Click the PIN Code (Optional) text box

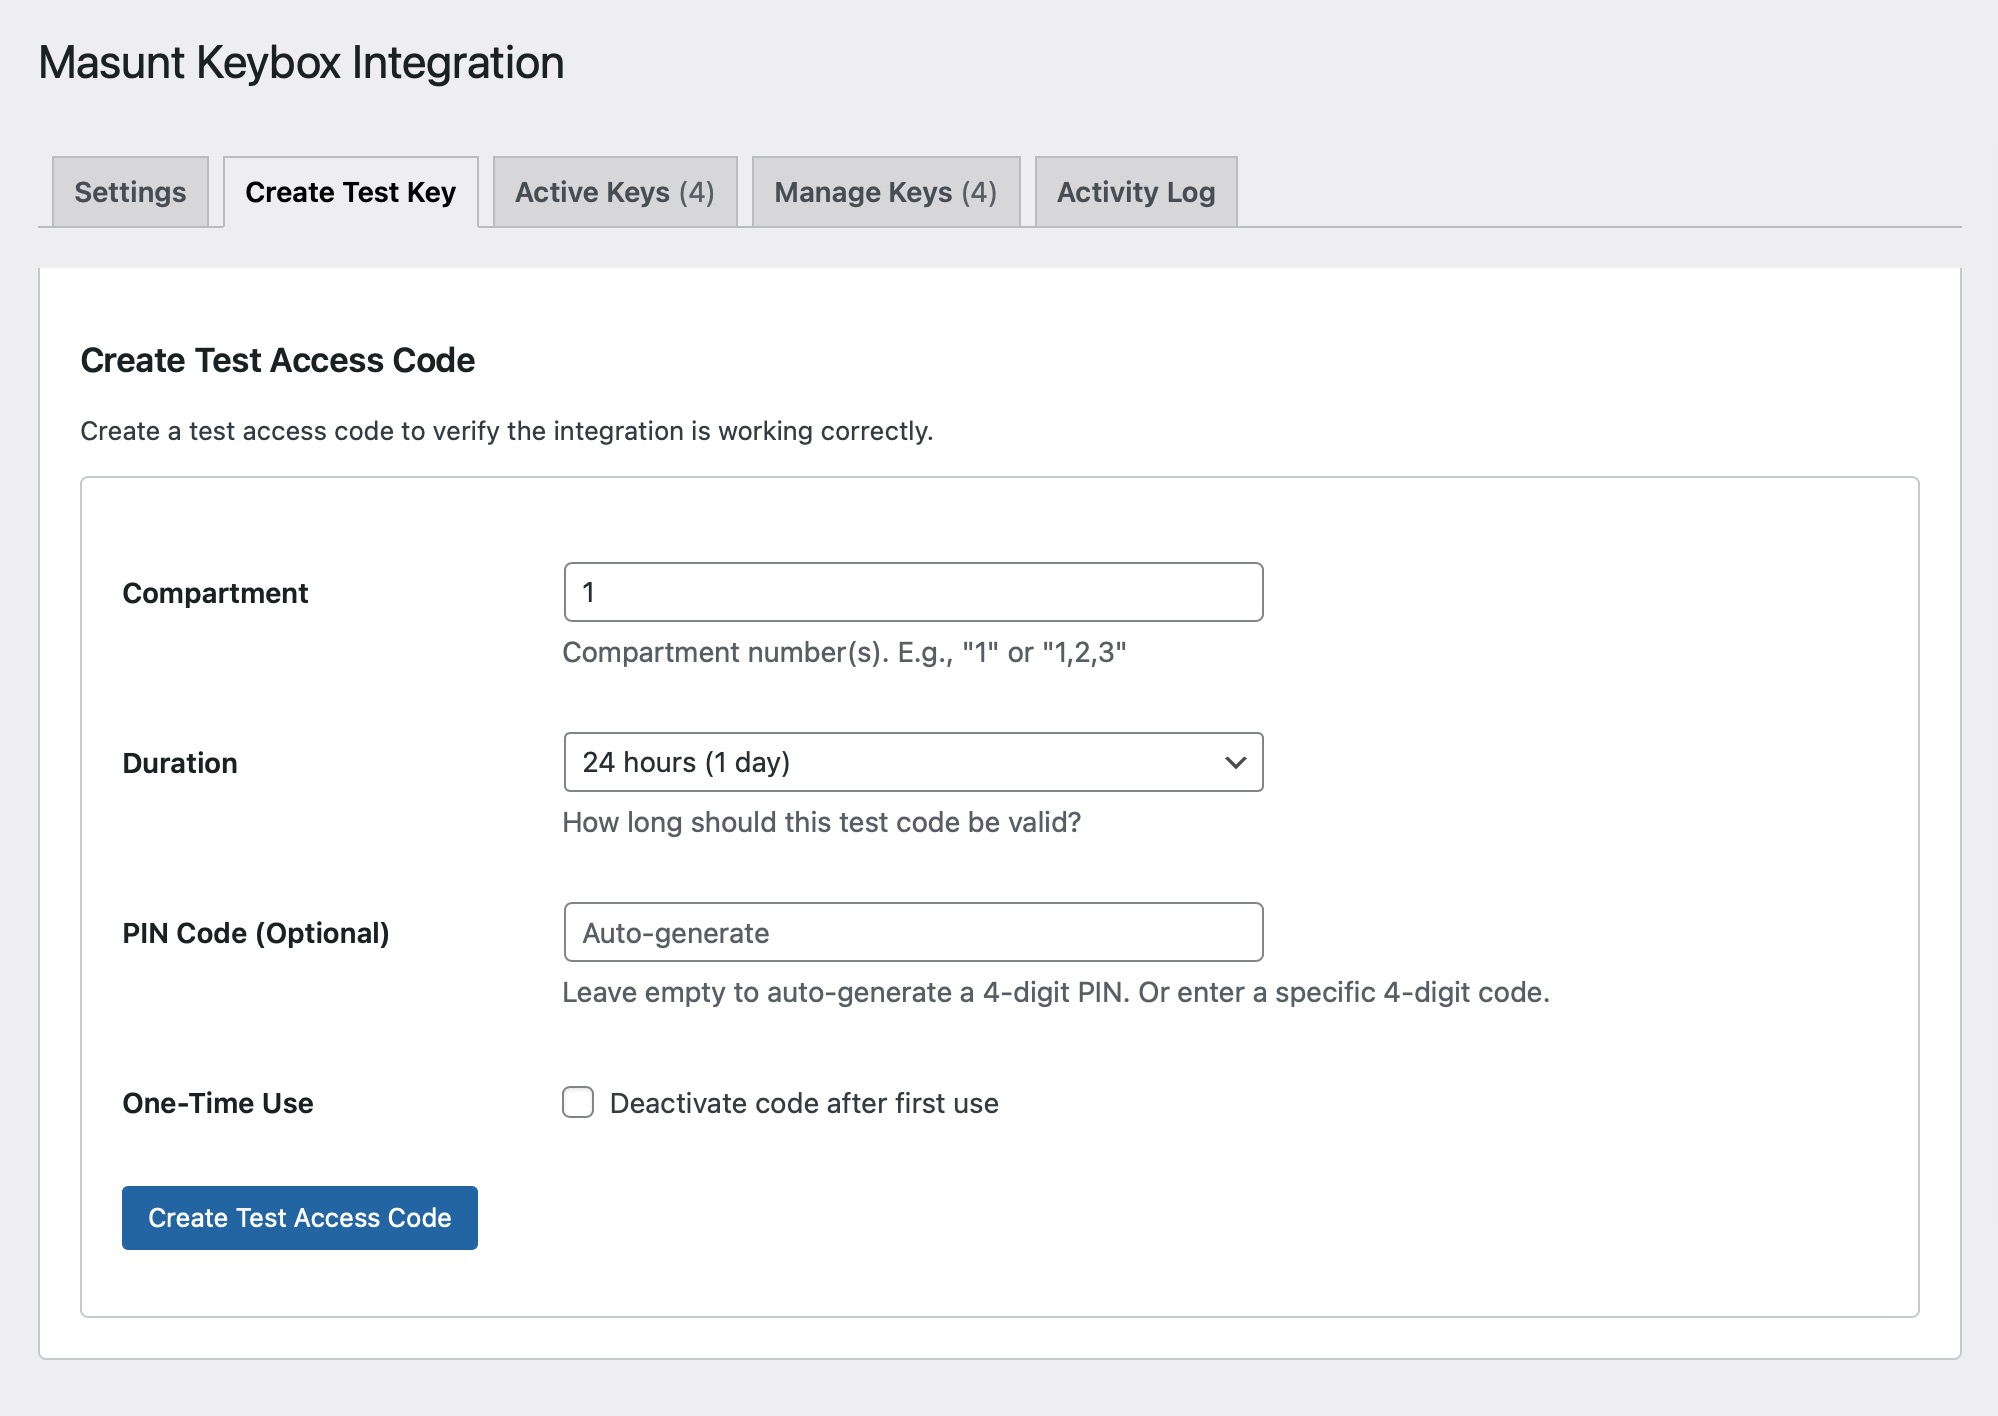point(912,932)
